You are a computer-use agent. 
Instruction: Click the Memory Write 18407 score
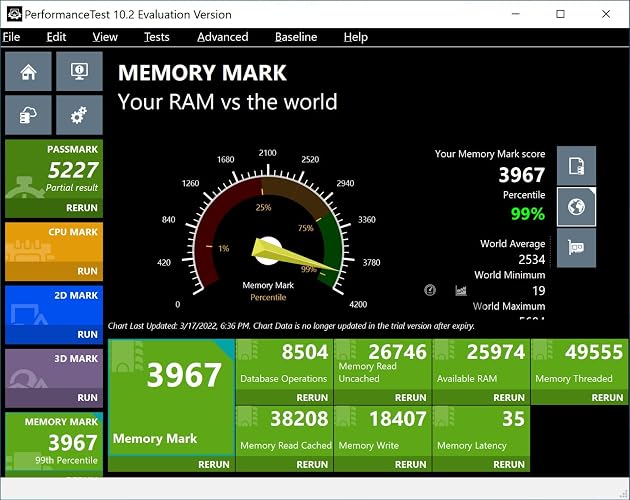coord(398,419)
